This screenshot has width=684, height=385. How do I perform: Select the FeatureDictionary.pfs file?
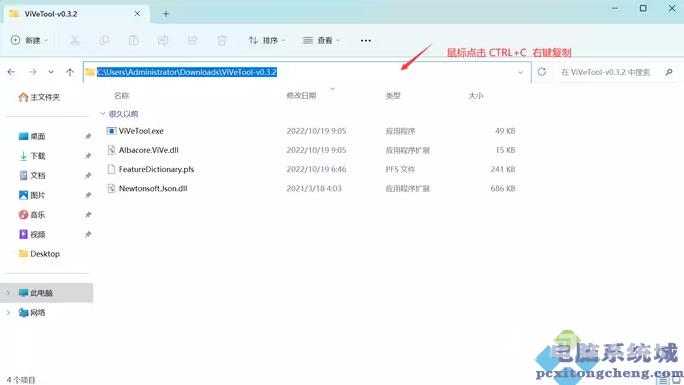coord(157,169)
